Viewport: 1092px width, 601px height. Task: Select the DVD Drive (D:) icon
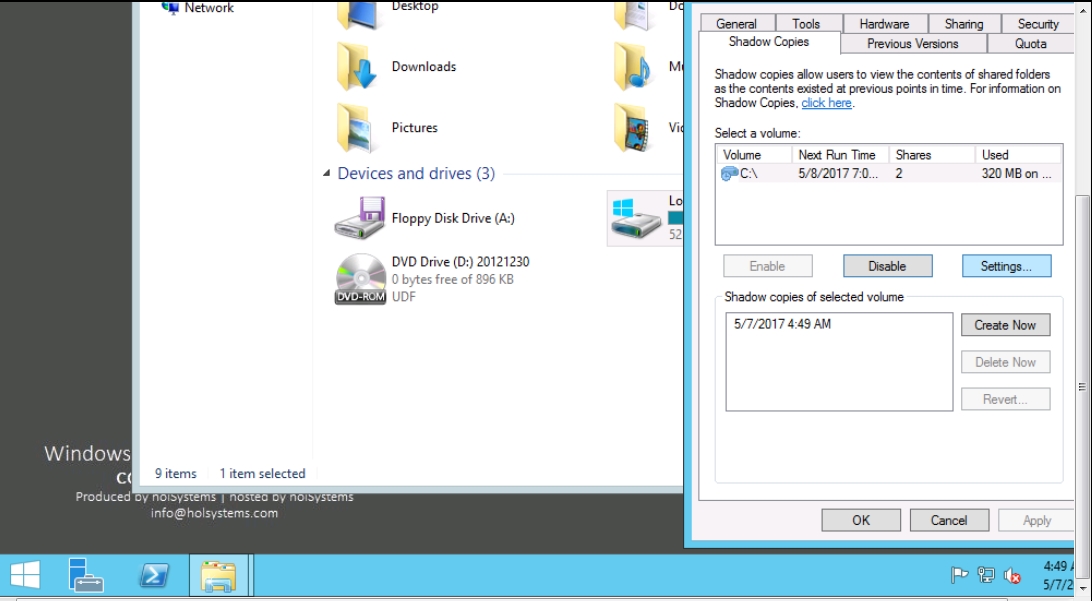[359, 278]
